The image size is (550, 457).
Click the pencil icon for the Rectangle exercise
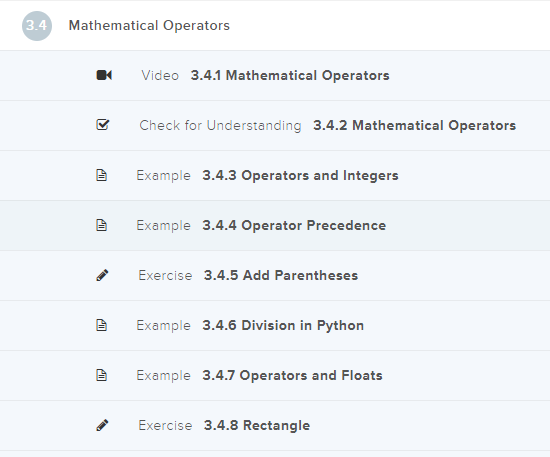(102, 425)
